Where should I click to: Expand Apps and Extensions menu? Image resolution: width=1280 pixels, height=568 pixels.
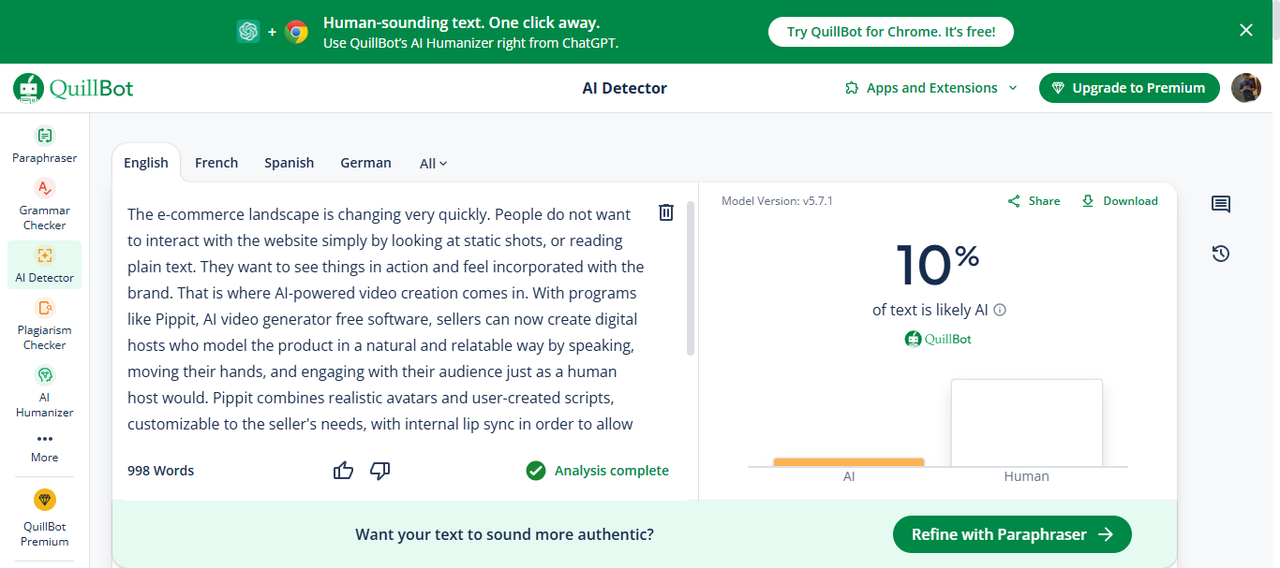931,88
